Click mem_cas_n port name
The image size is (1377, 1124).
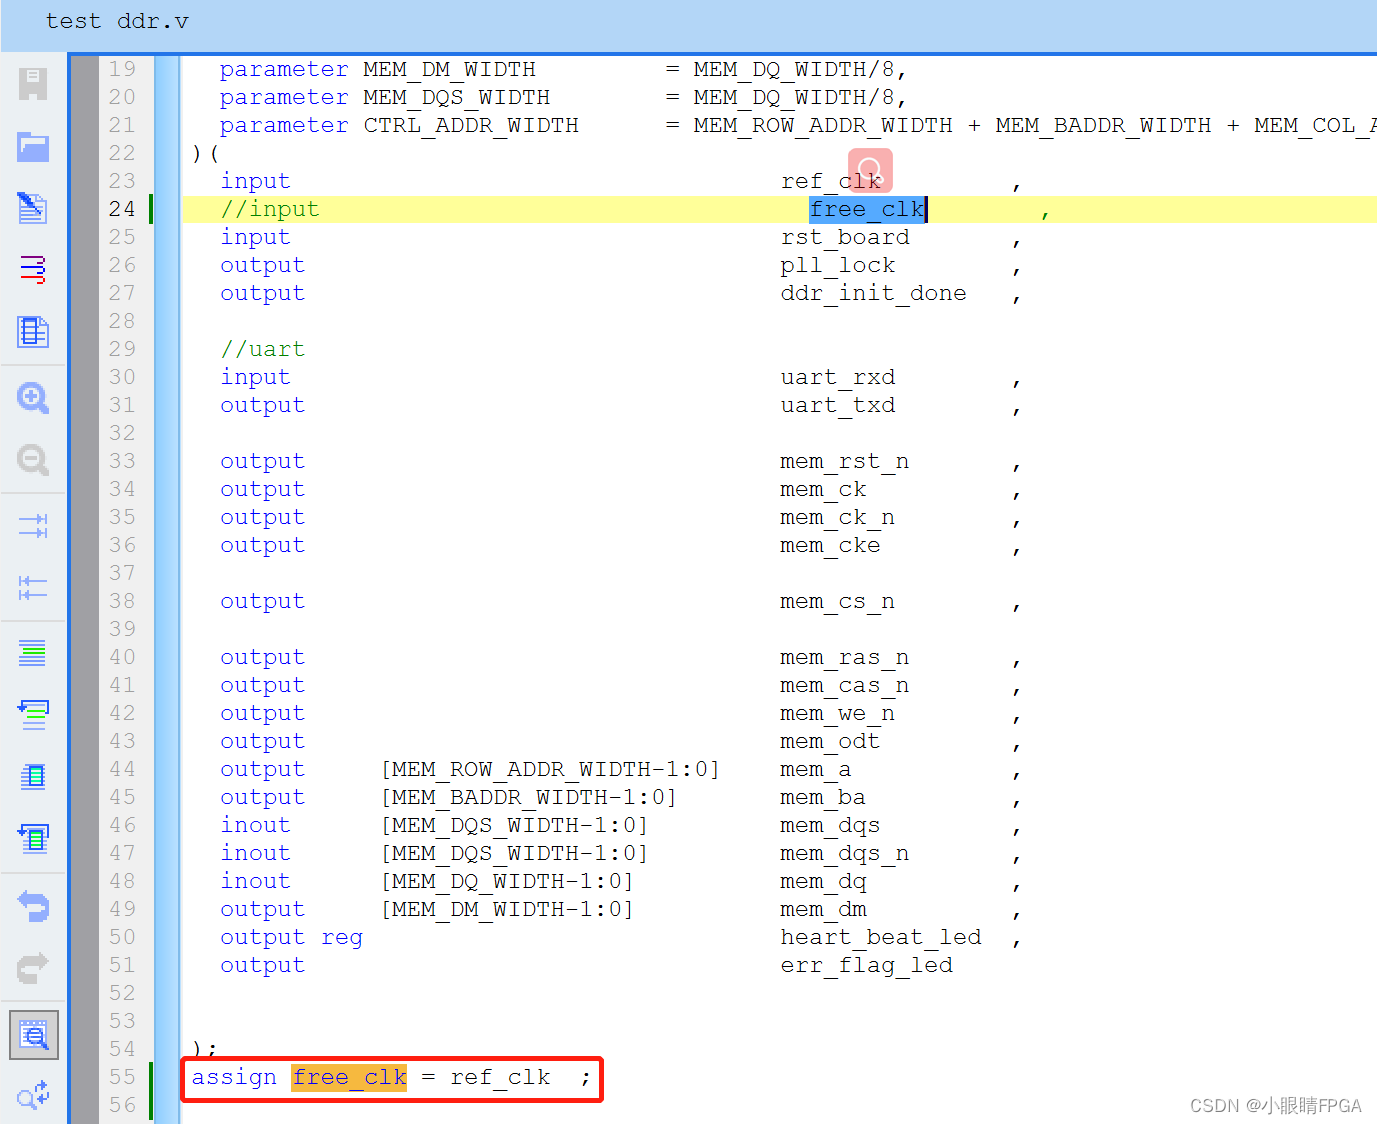845,685
